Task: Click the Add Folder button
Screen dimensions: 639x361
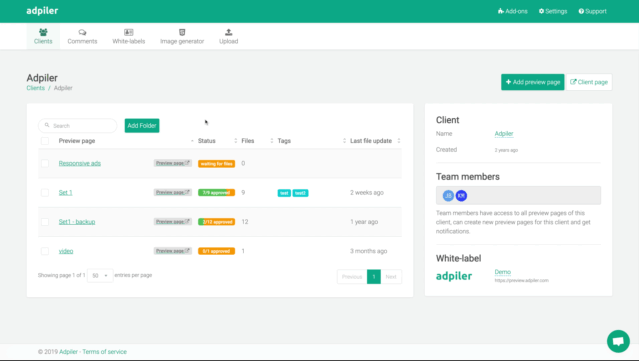Action: (x=142, y=125)
